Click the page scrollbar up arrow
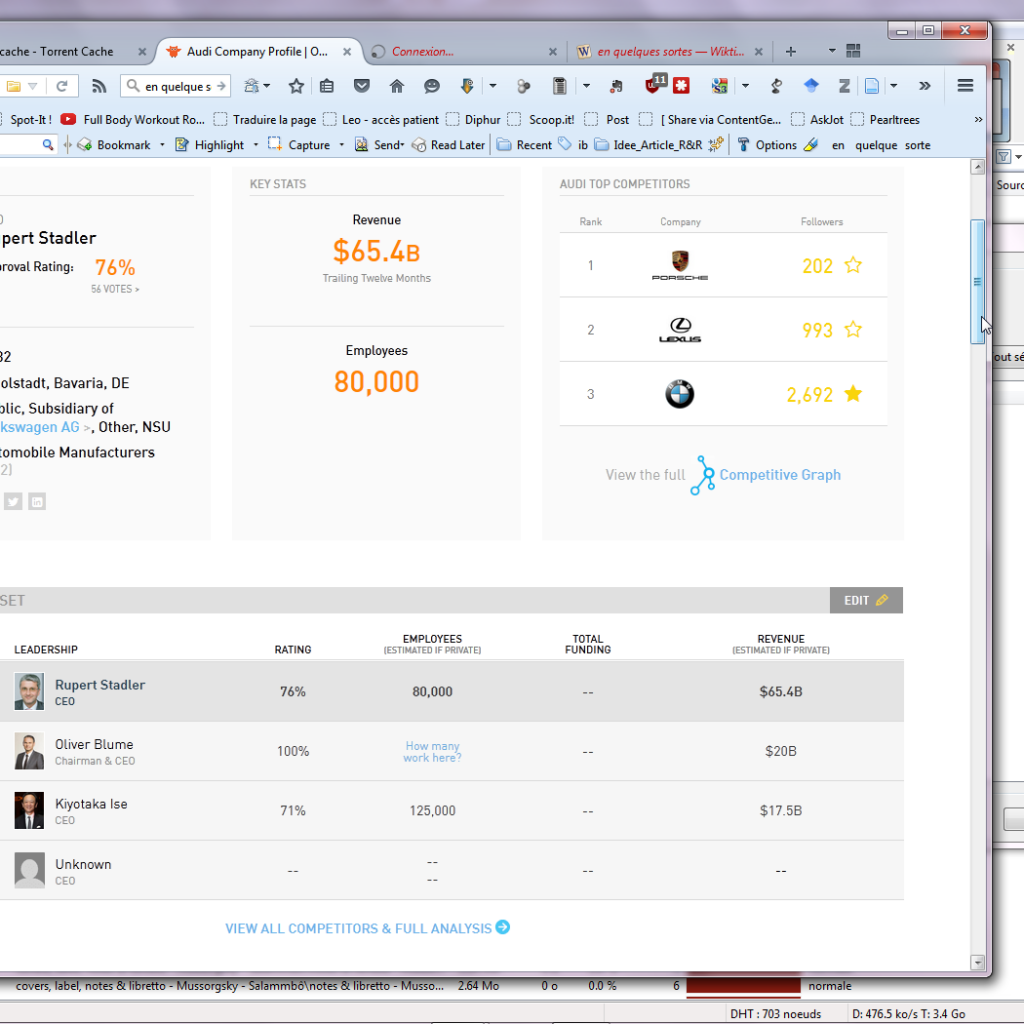This screenshot has height=1024, width=1024. click(978, 167)
